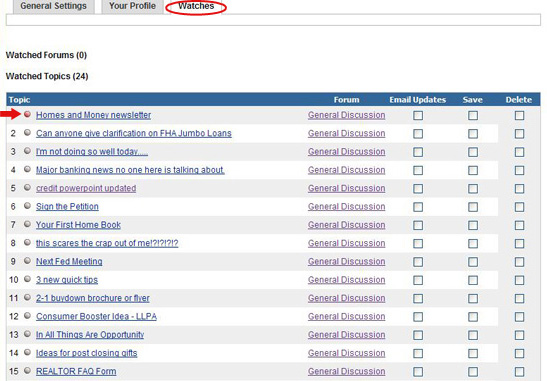Check Delete for Major banking news topic
The width and height of the screenshot is (547, 381).
click(519, 170)
